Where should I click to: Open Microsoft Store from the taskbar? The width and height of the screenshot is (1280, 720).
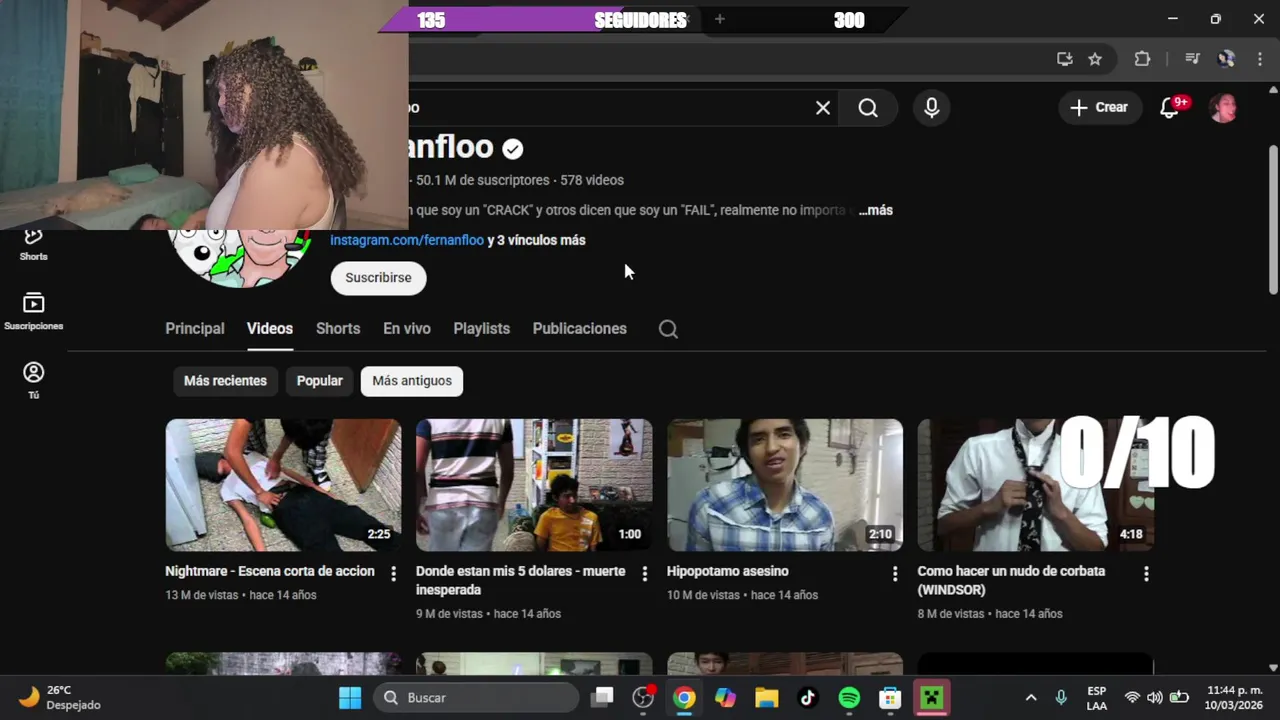(x=890, y=697)
